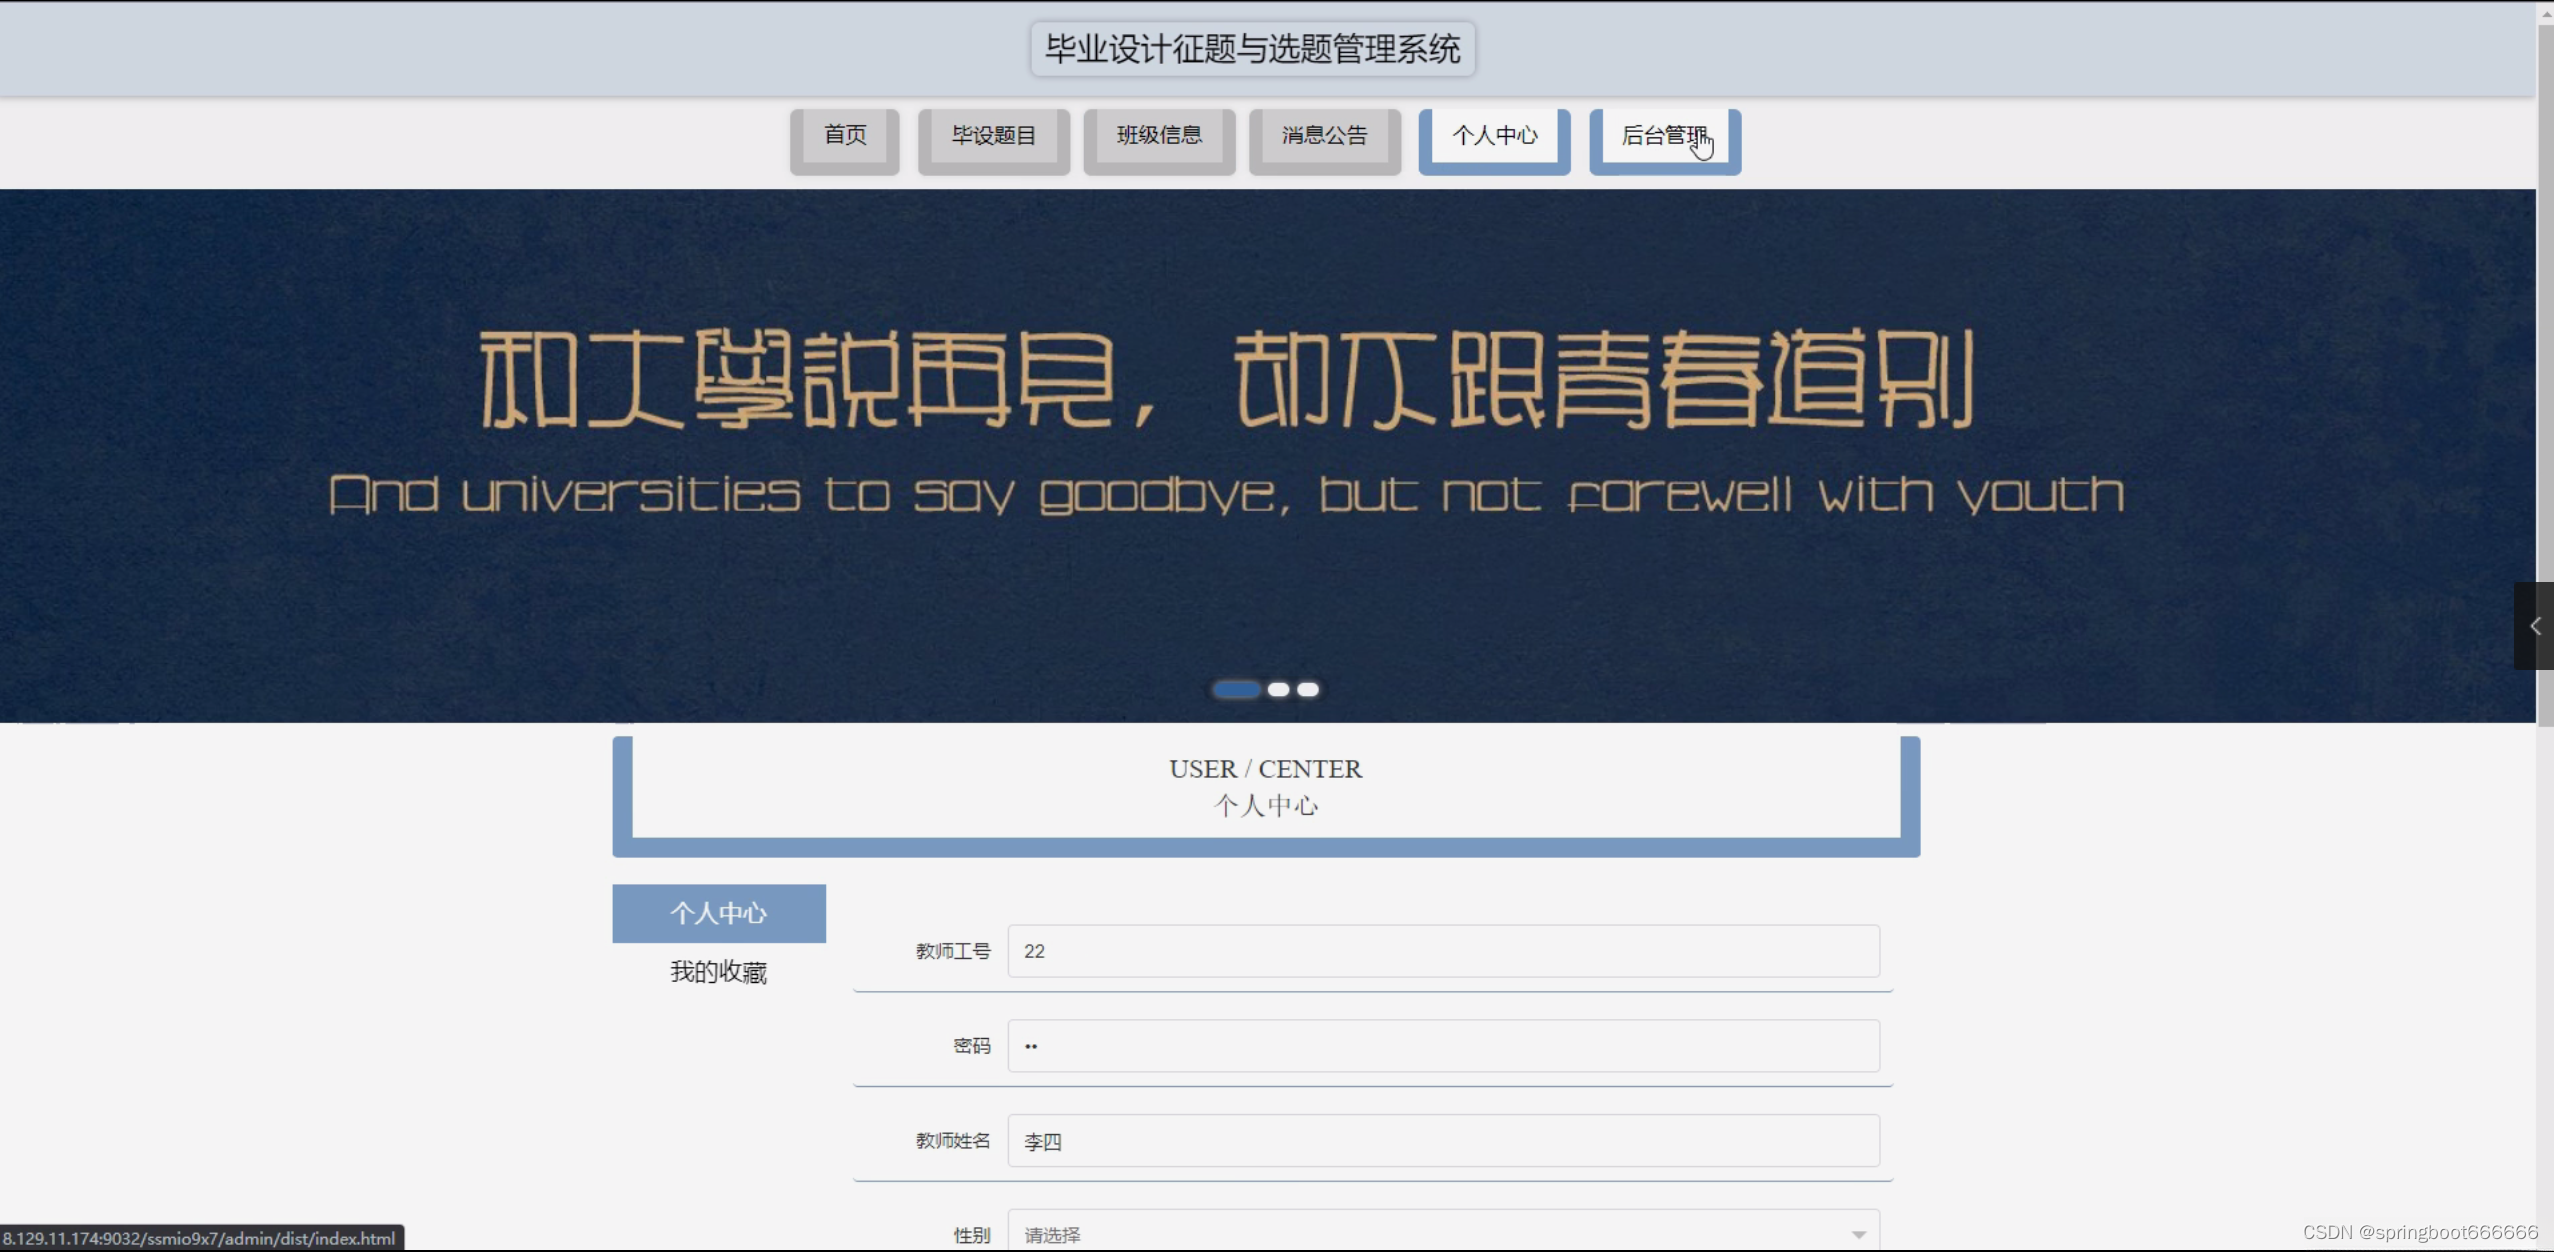This screenshot has height=1252, width=2554.
Task: Select the first carousel indicator dot
Action: point(1236,689)
